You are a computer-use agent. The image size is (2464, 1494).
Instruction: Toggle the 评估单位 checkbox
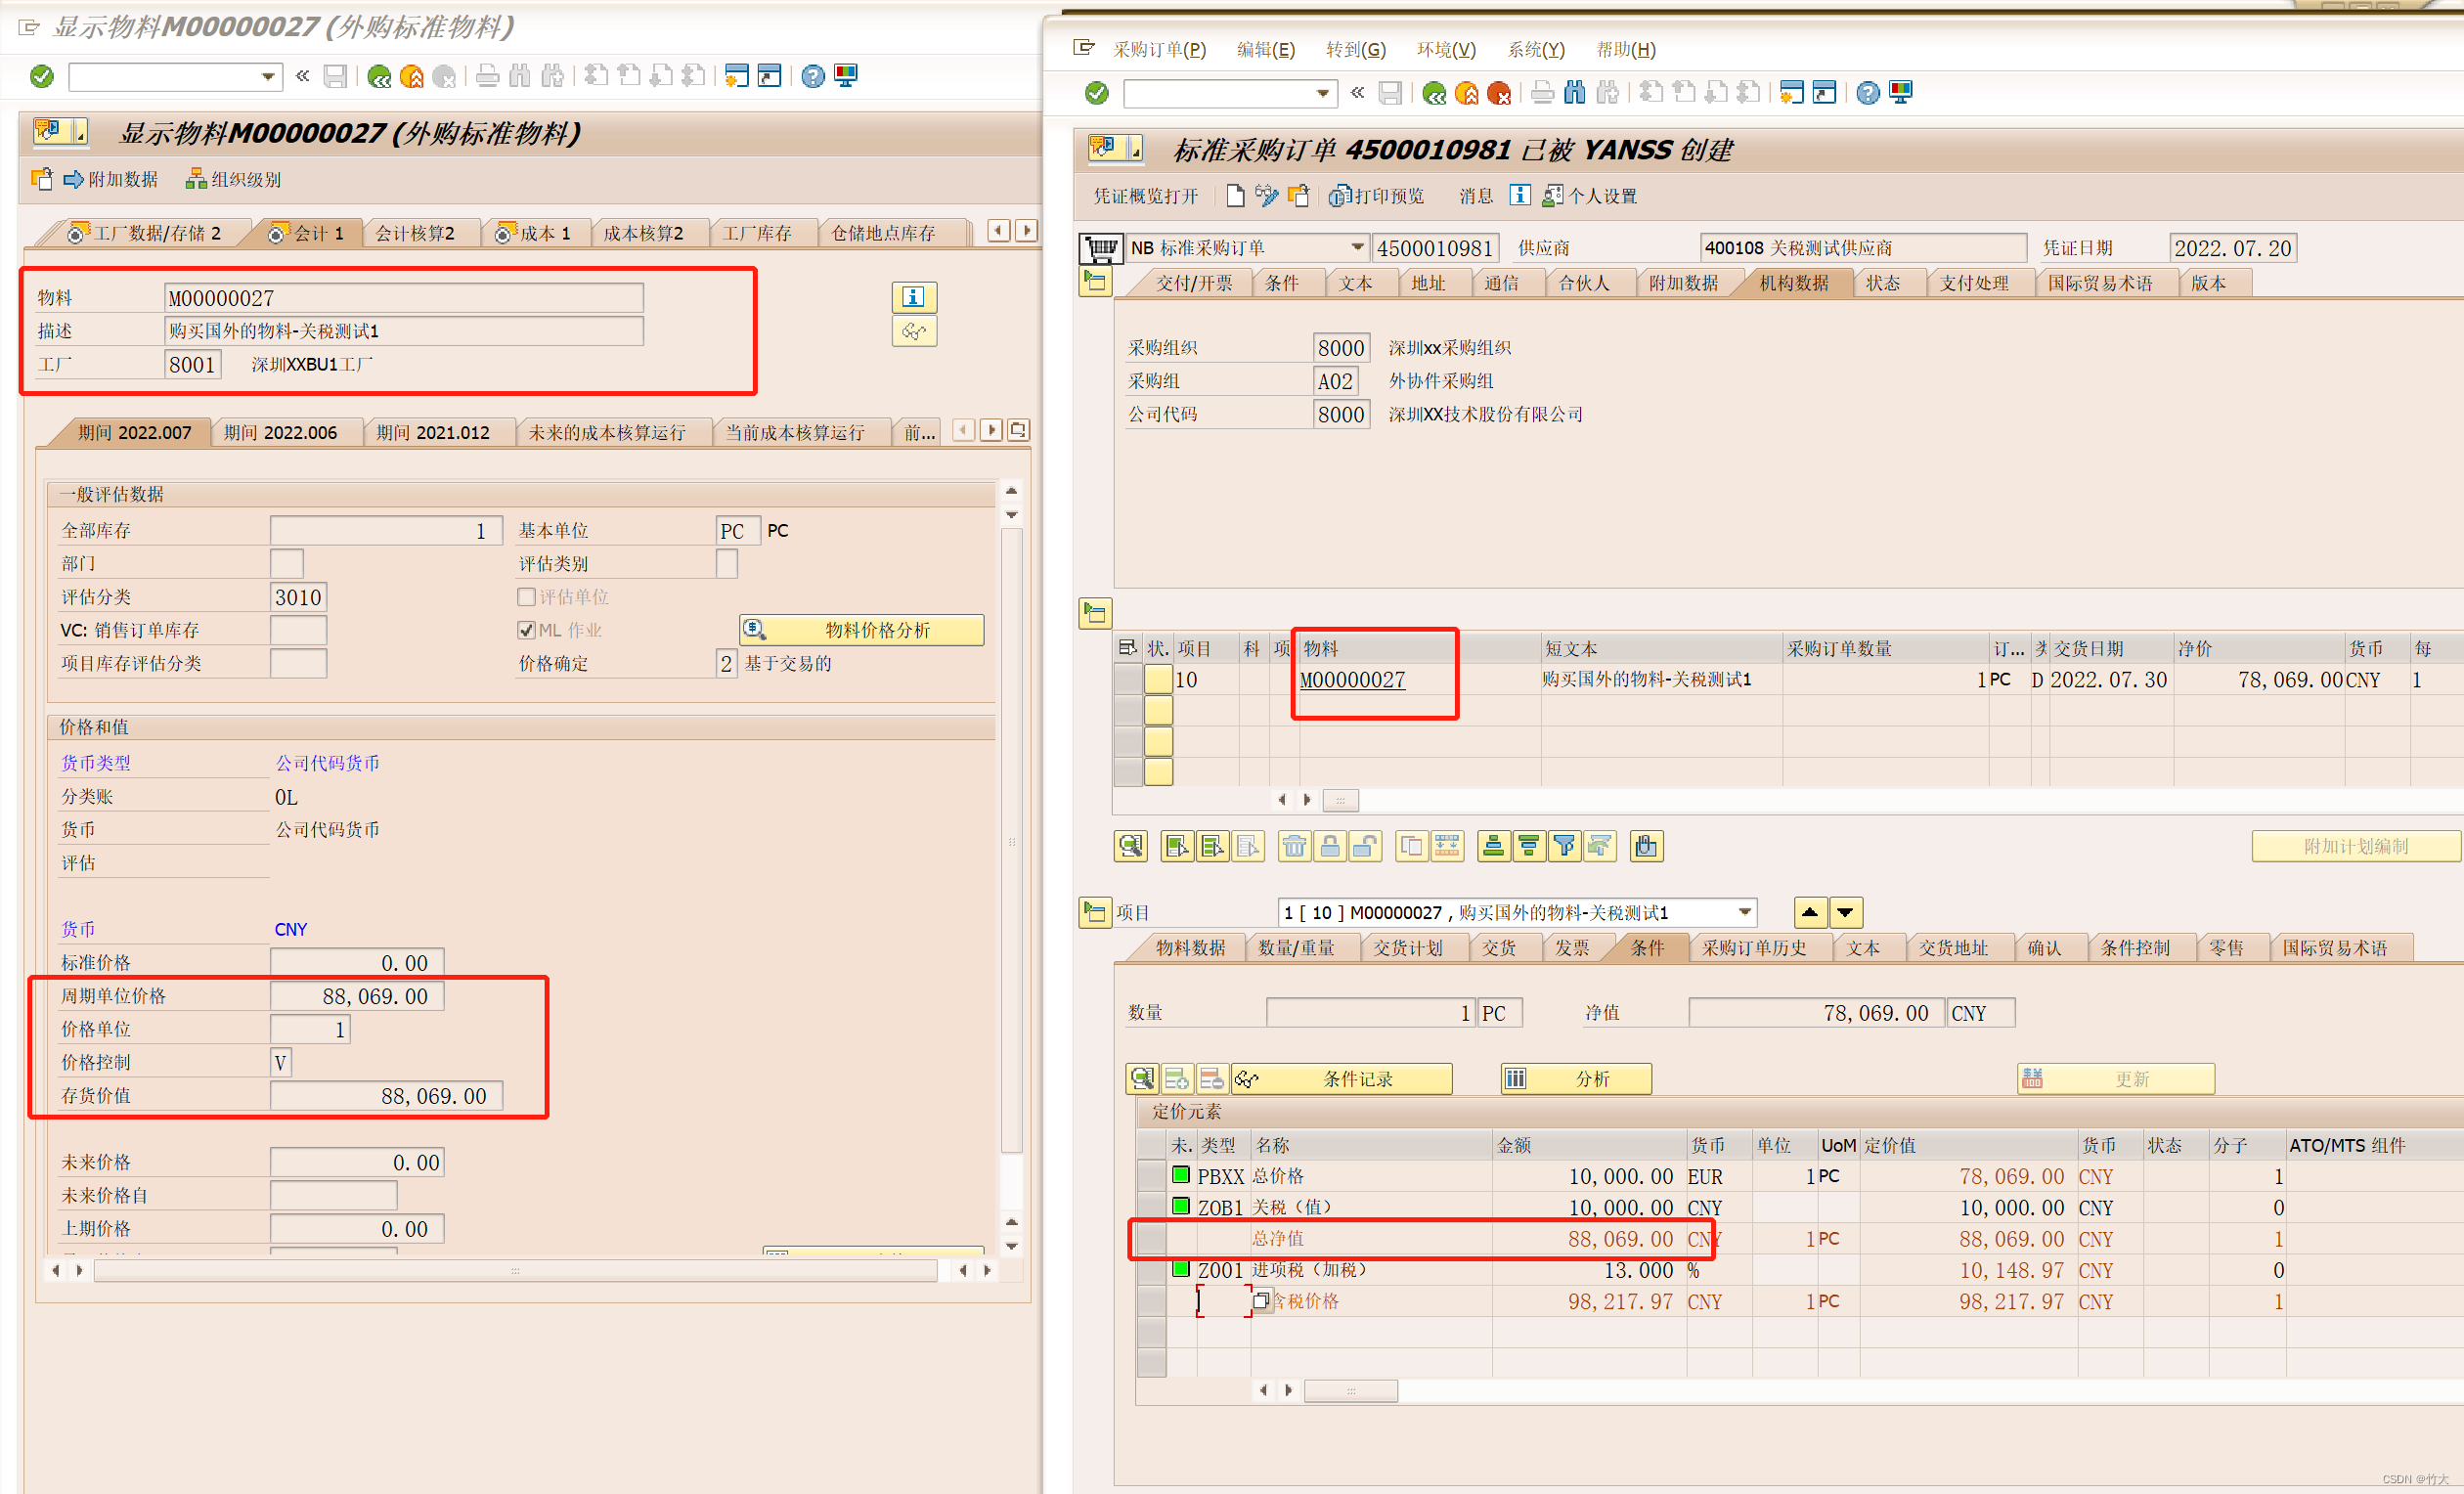[526, 597]
